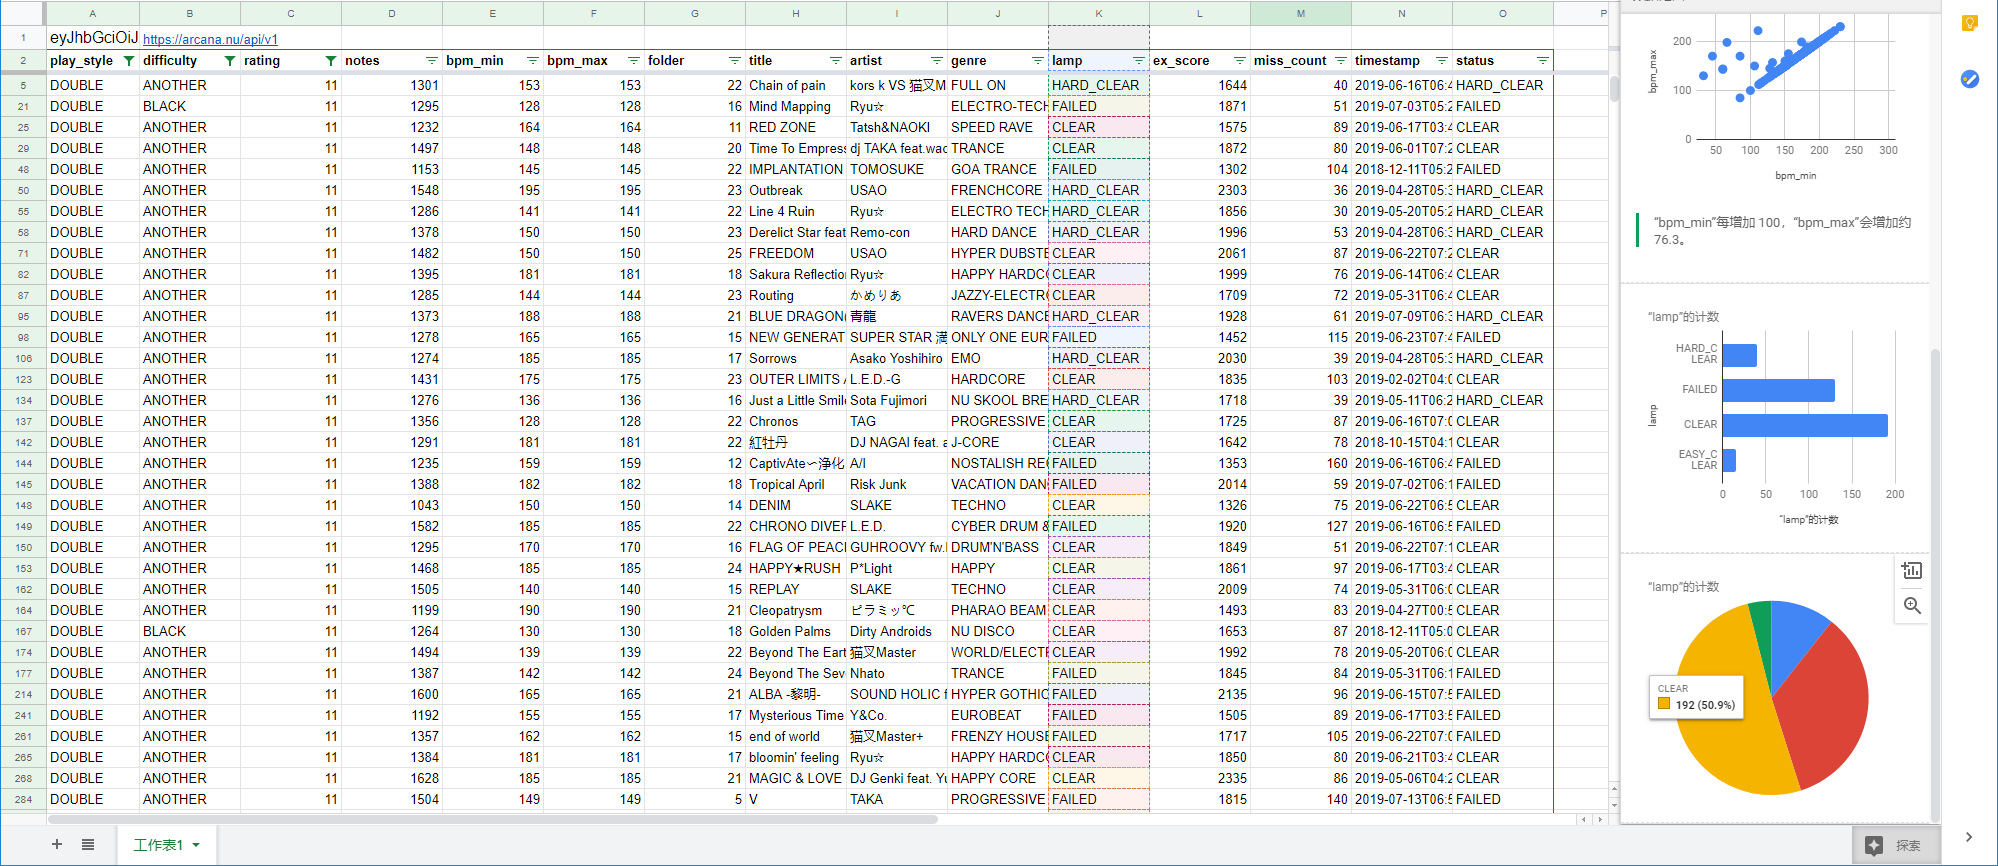Select column K header
The width and height of the screenshot is (1998, 866).
(1098, 13)
